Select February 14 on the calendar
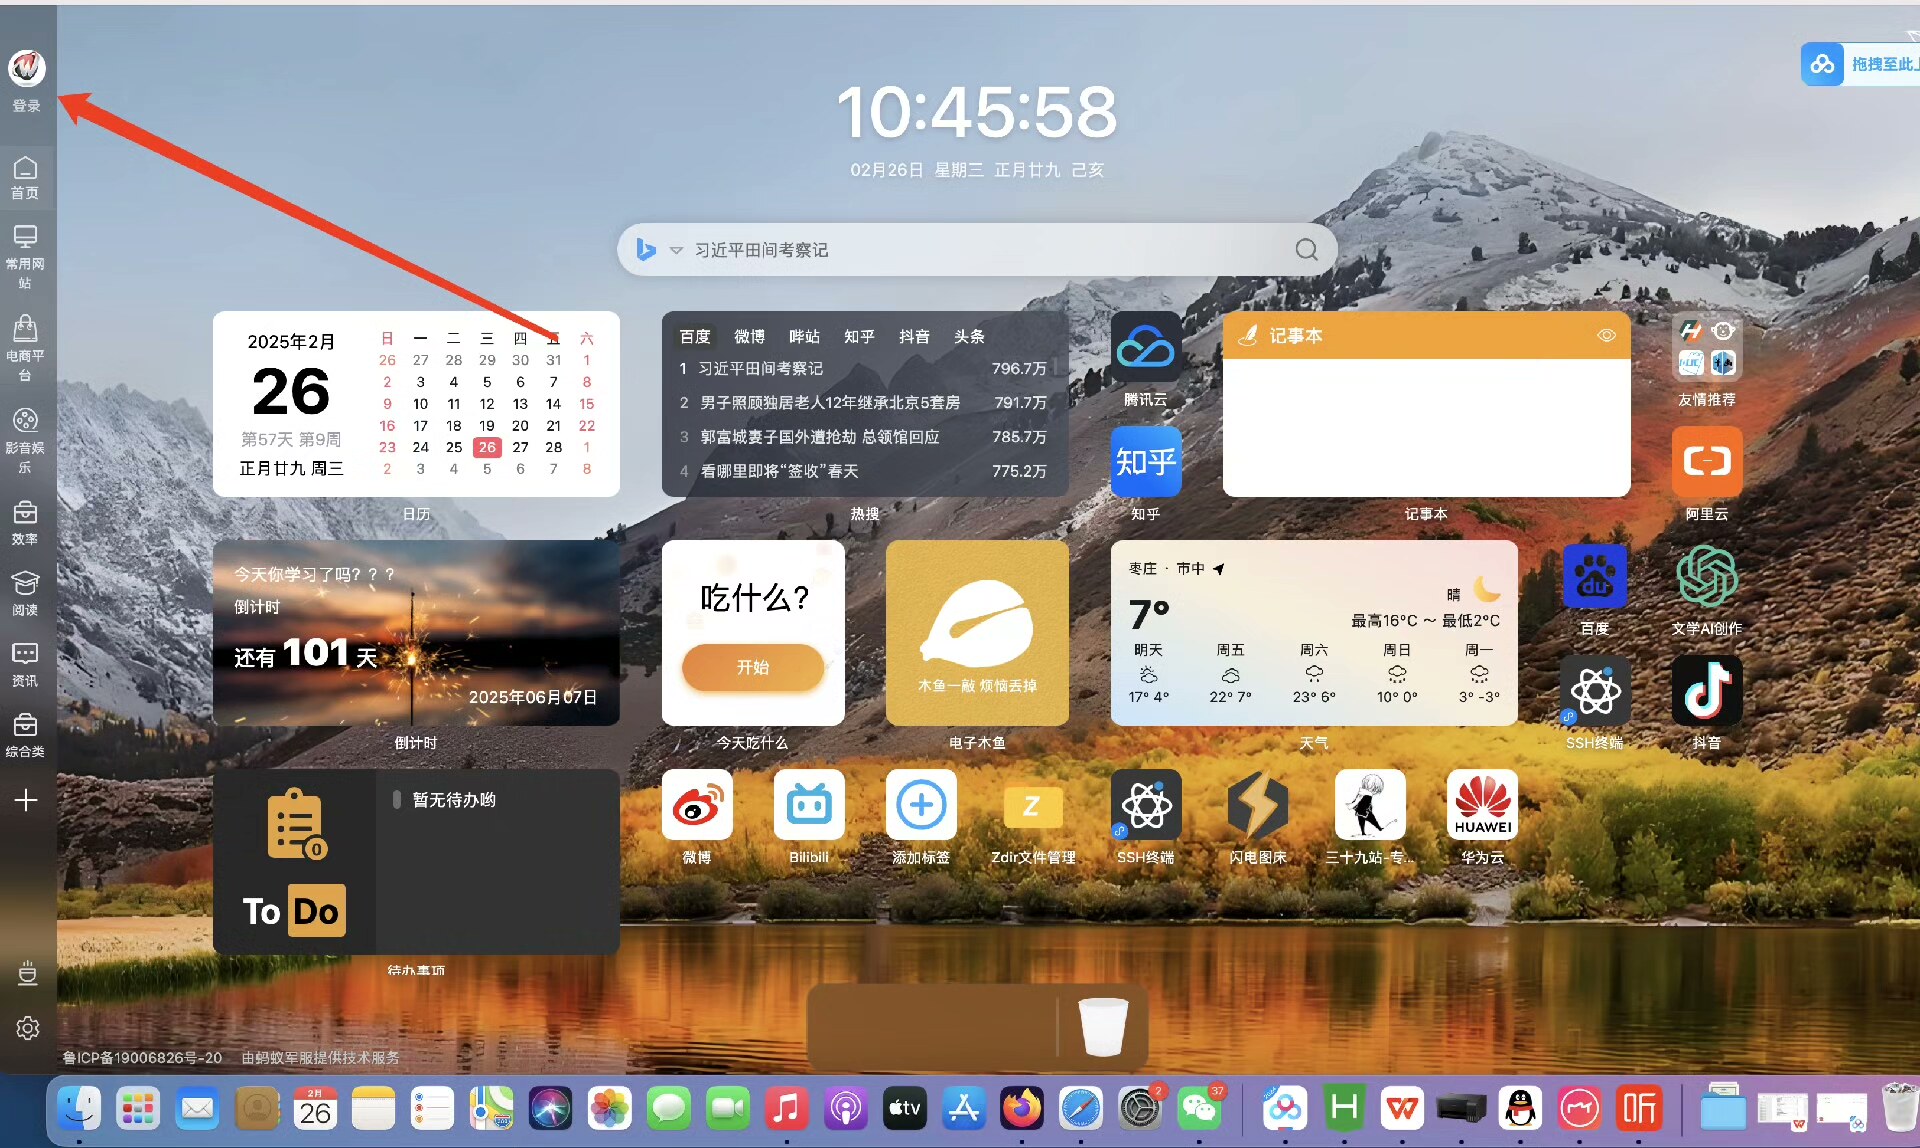 (553, 404)
